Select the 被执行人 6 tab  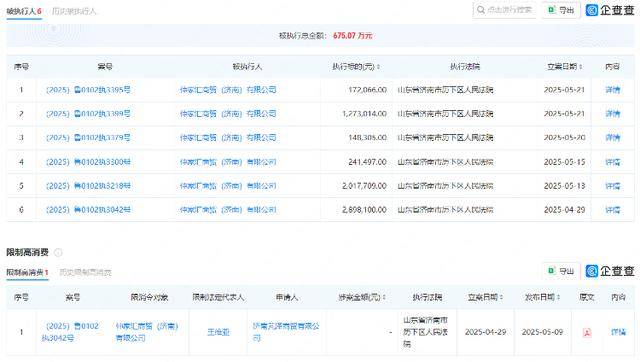click(24, 11)
